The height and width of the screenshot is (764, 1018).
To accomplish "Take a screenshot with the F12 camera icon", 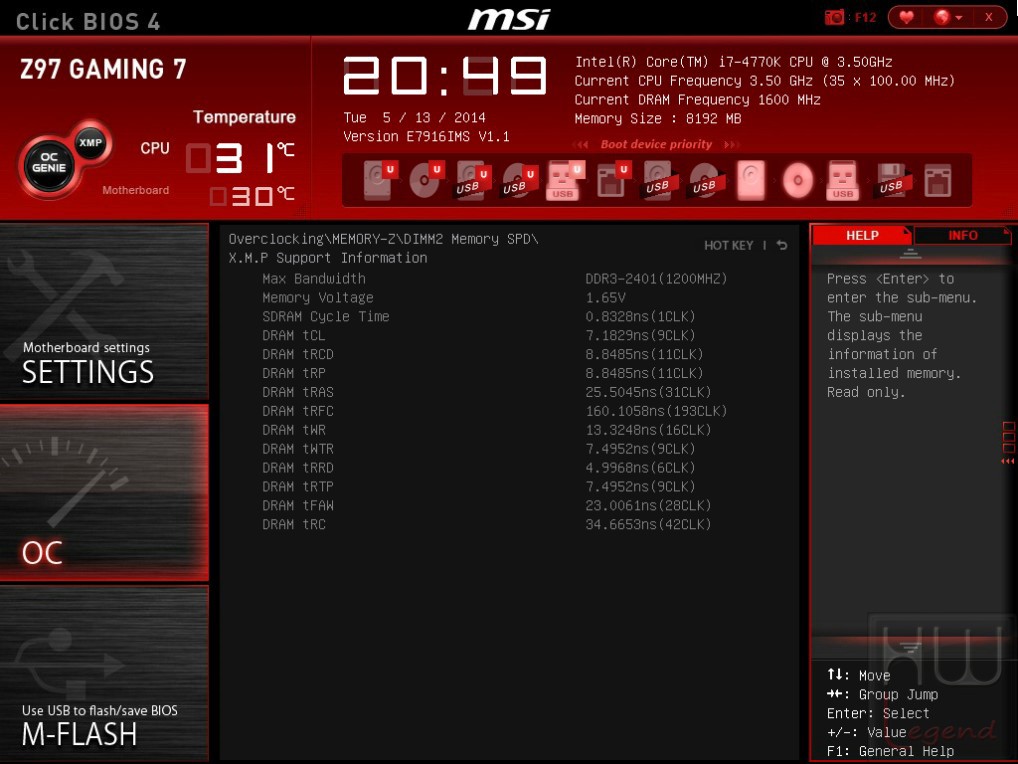I will tap(834, 18).
